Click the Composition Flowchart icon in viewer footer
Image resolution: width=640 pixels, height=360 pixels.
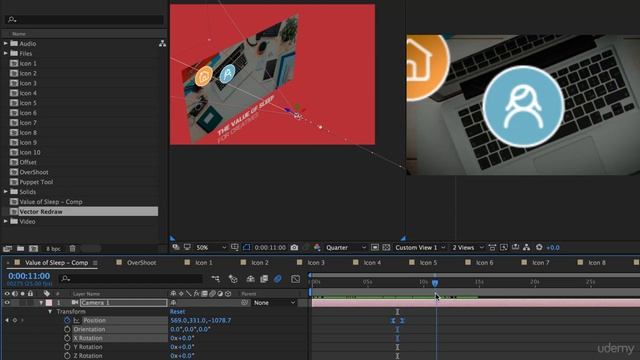point(527,247)
